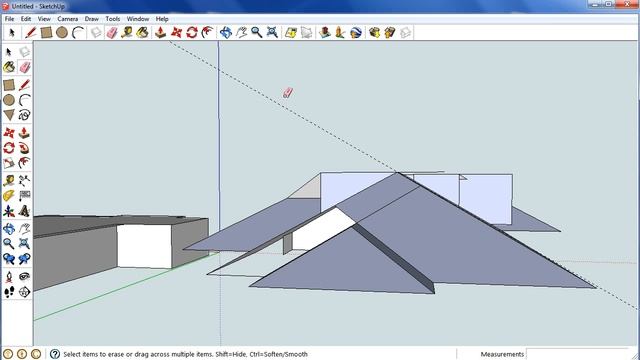Select the Axes tool

coord(9,211)
